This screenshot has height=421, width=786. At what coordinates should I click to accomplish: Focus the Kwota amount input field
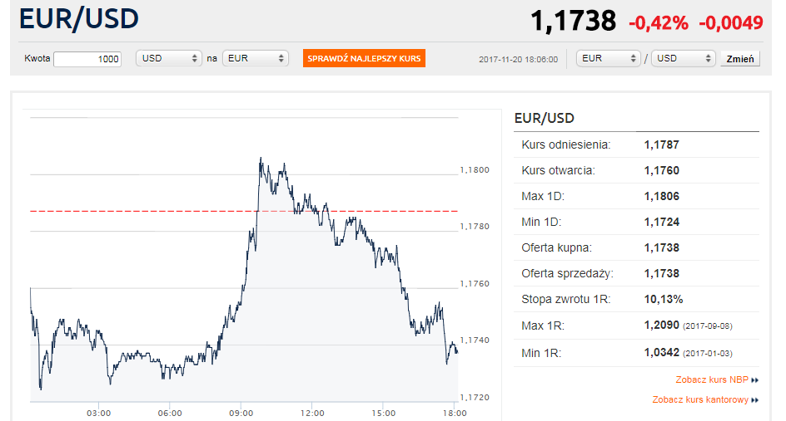[88, 59]
